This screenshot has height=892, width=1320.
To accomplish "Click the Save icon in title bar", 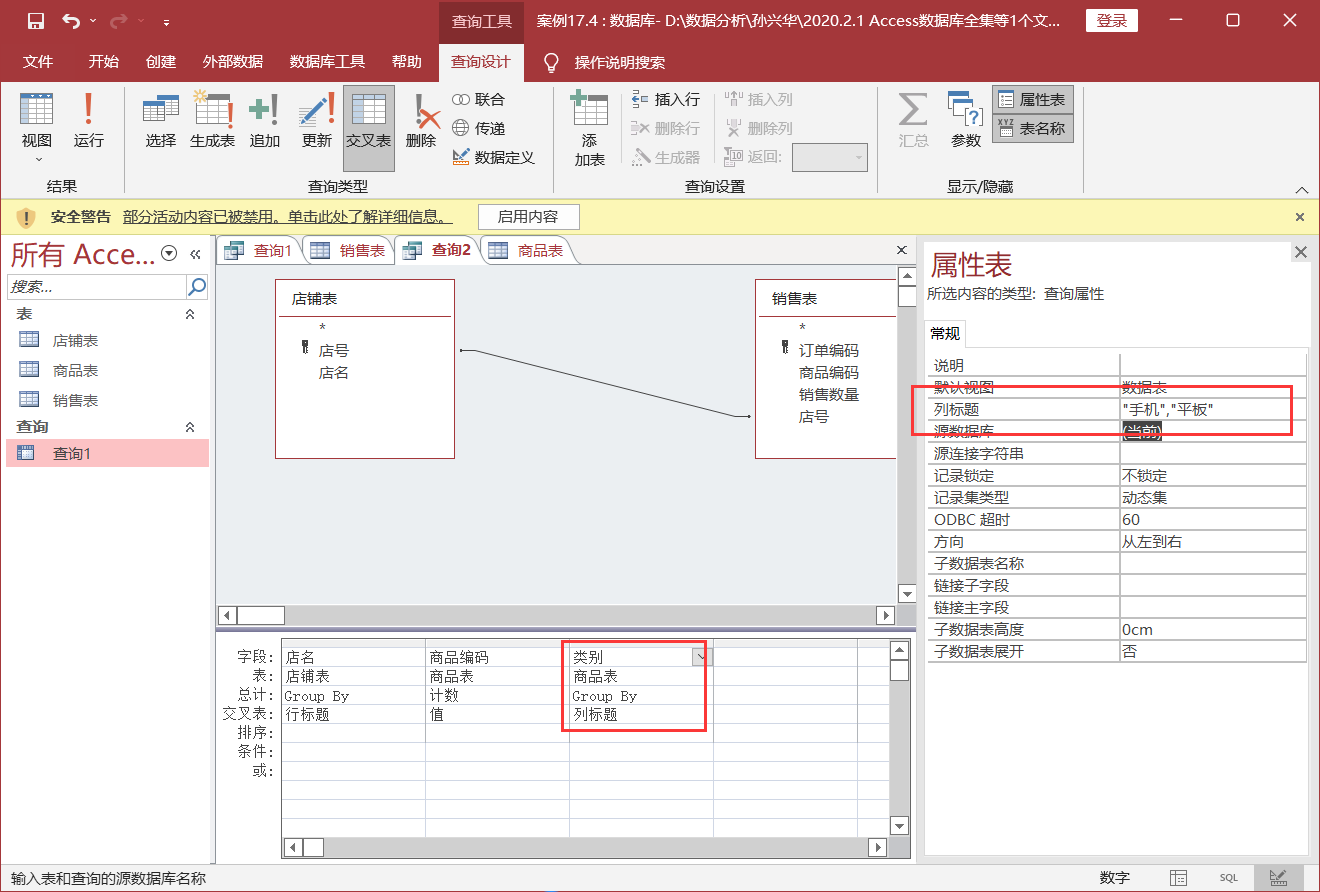I will tap(35, 21).
